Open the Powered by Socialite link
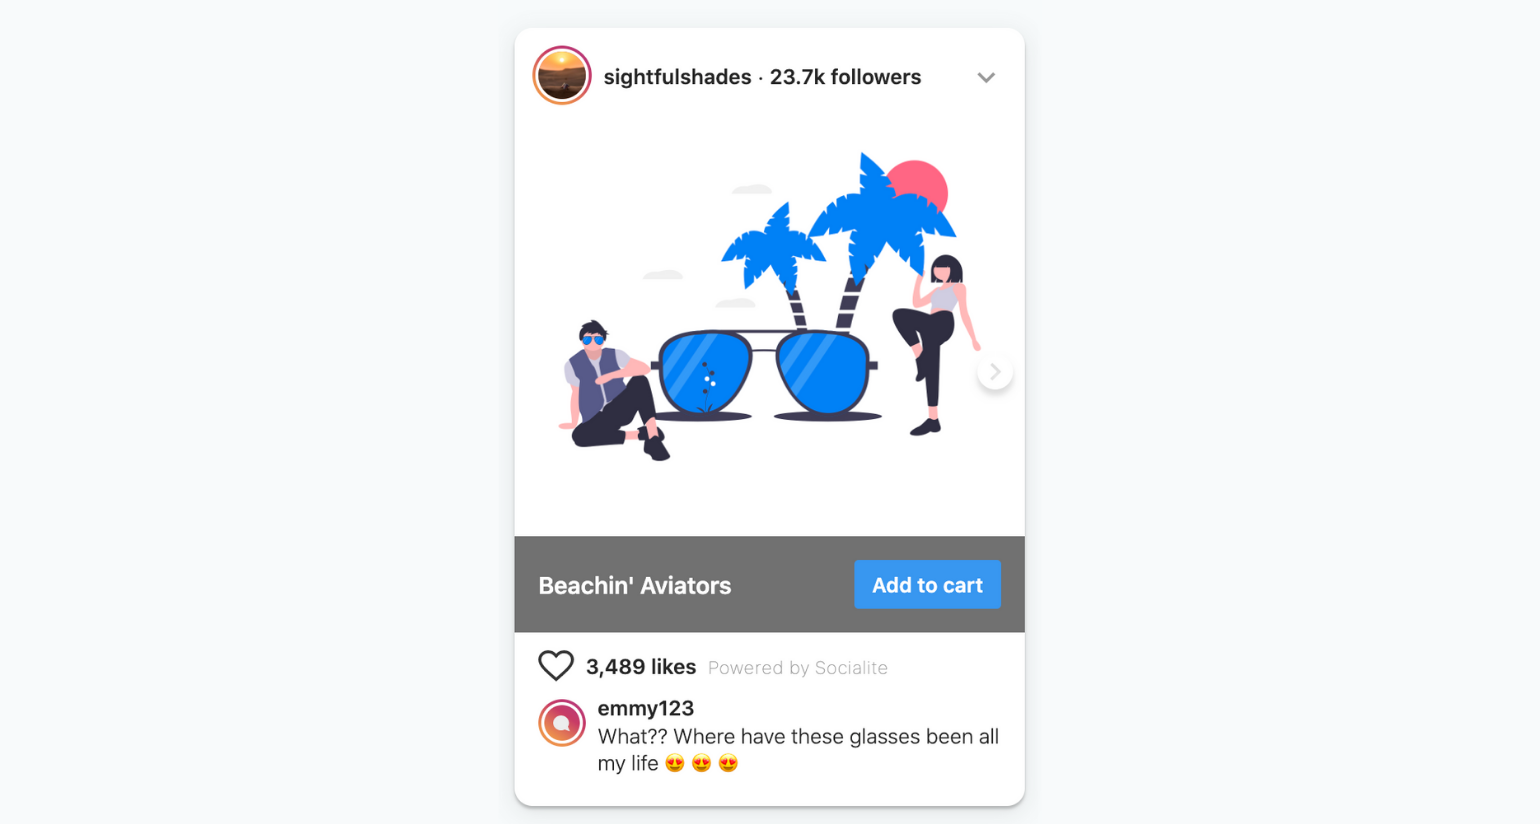 tap(798, 668)
